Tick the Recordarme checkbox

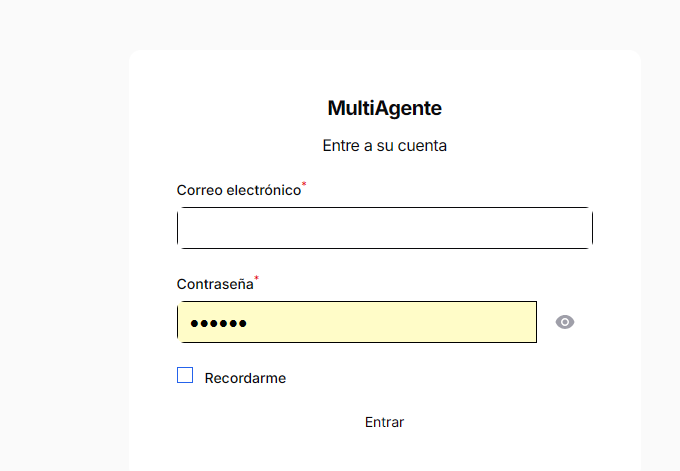click(x=185, y=376)
